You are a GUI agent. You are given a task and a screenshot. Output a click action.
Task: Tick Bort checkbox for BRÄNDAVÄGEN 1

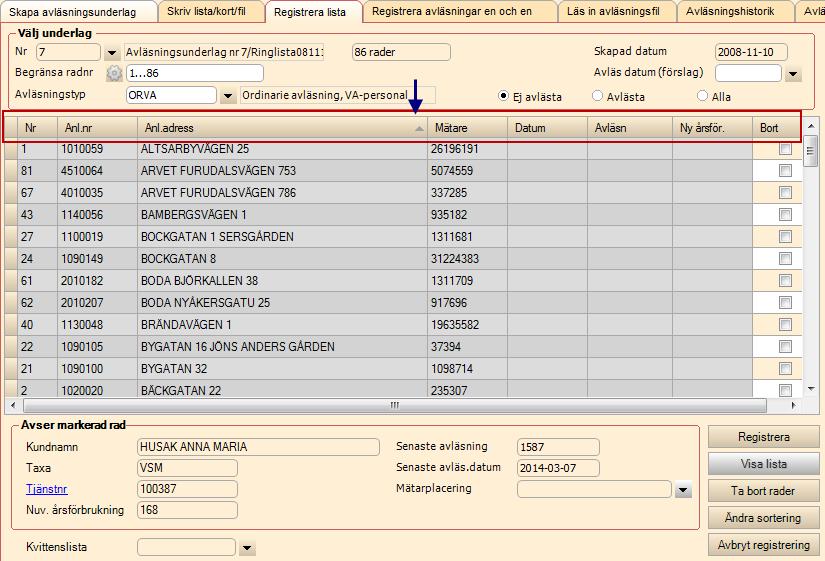pyautogui.click(x=785, y=325)
